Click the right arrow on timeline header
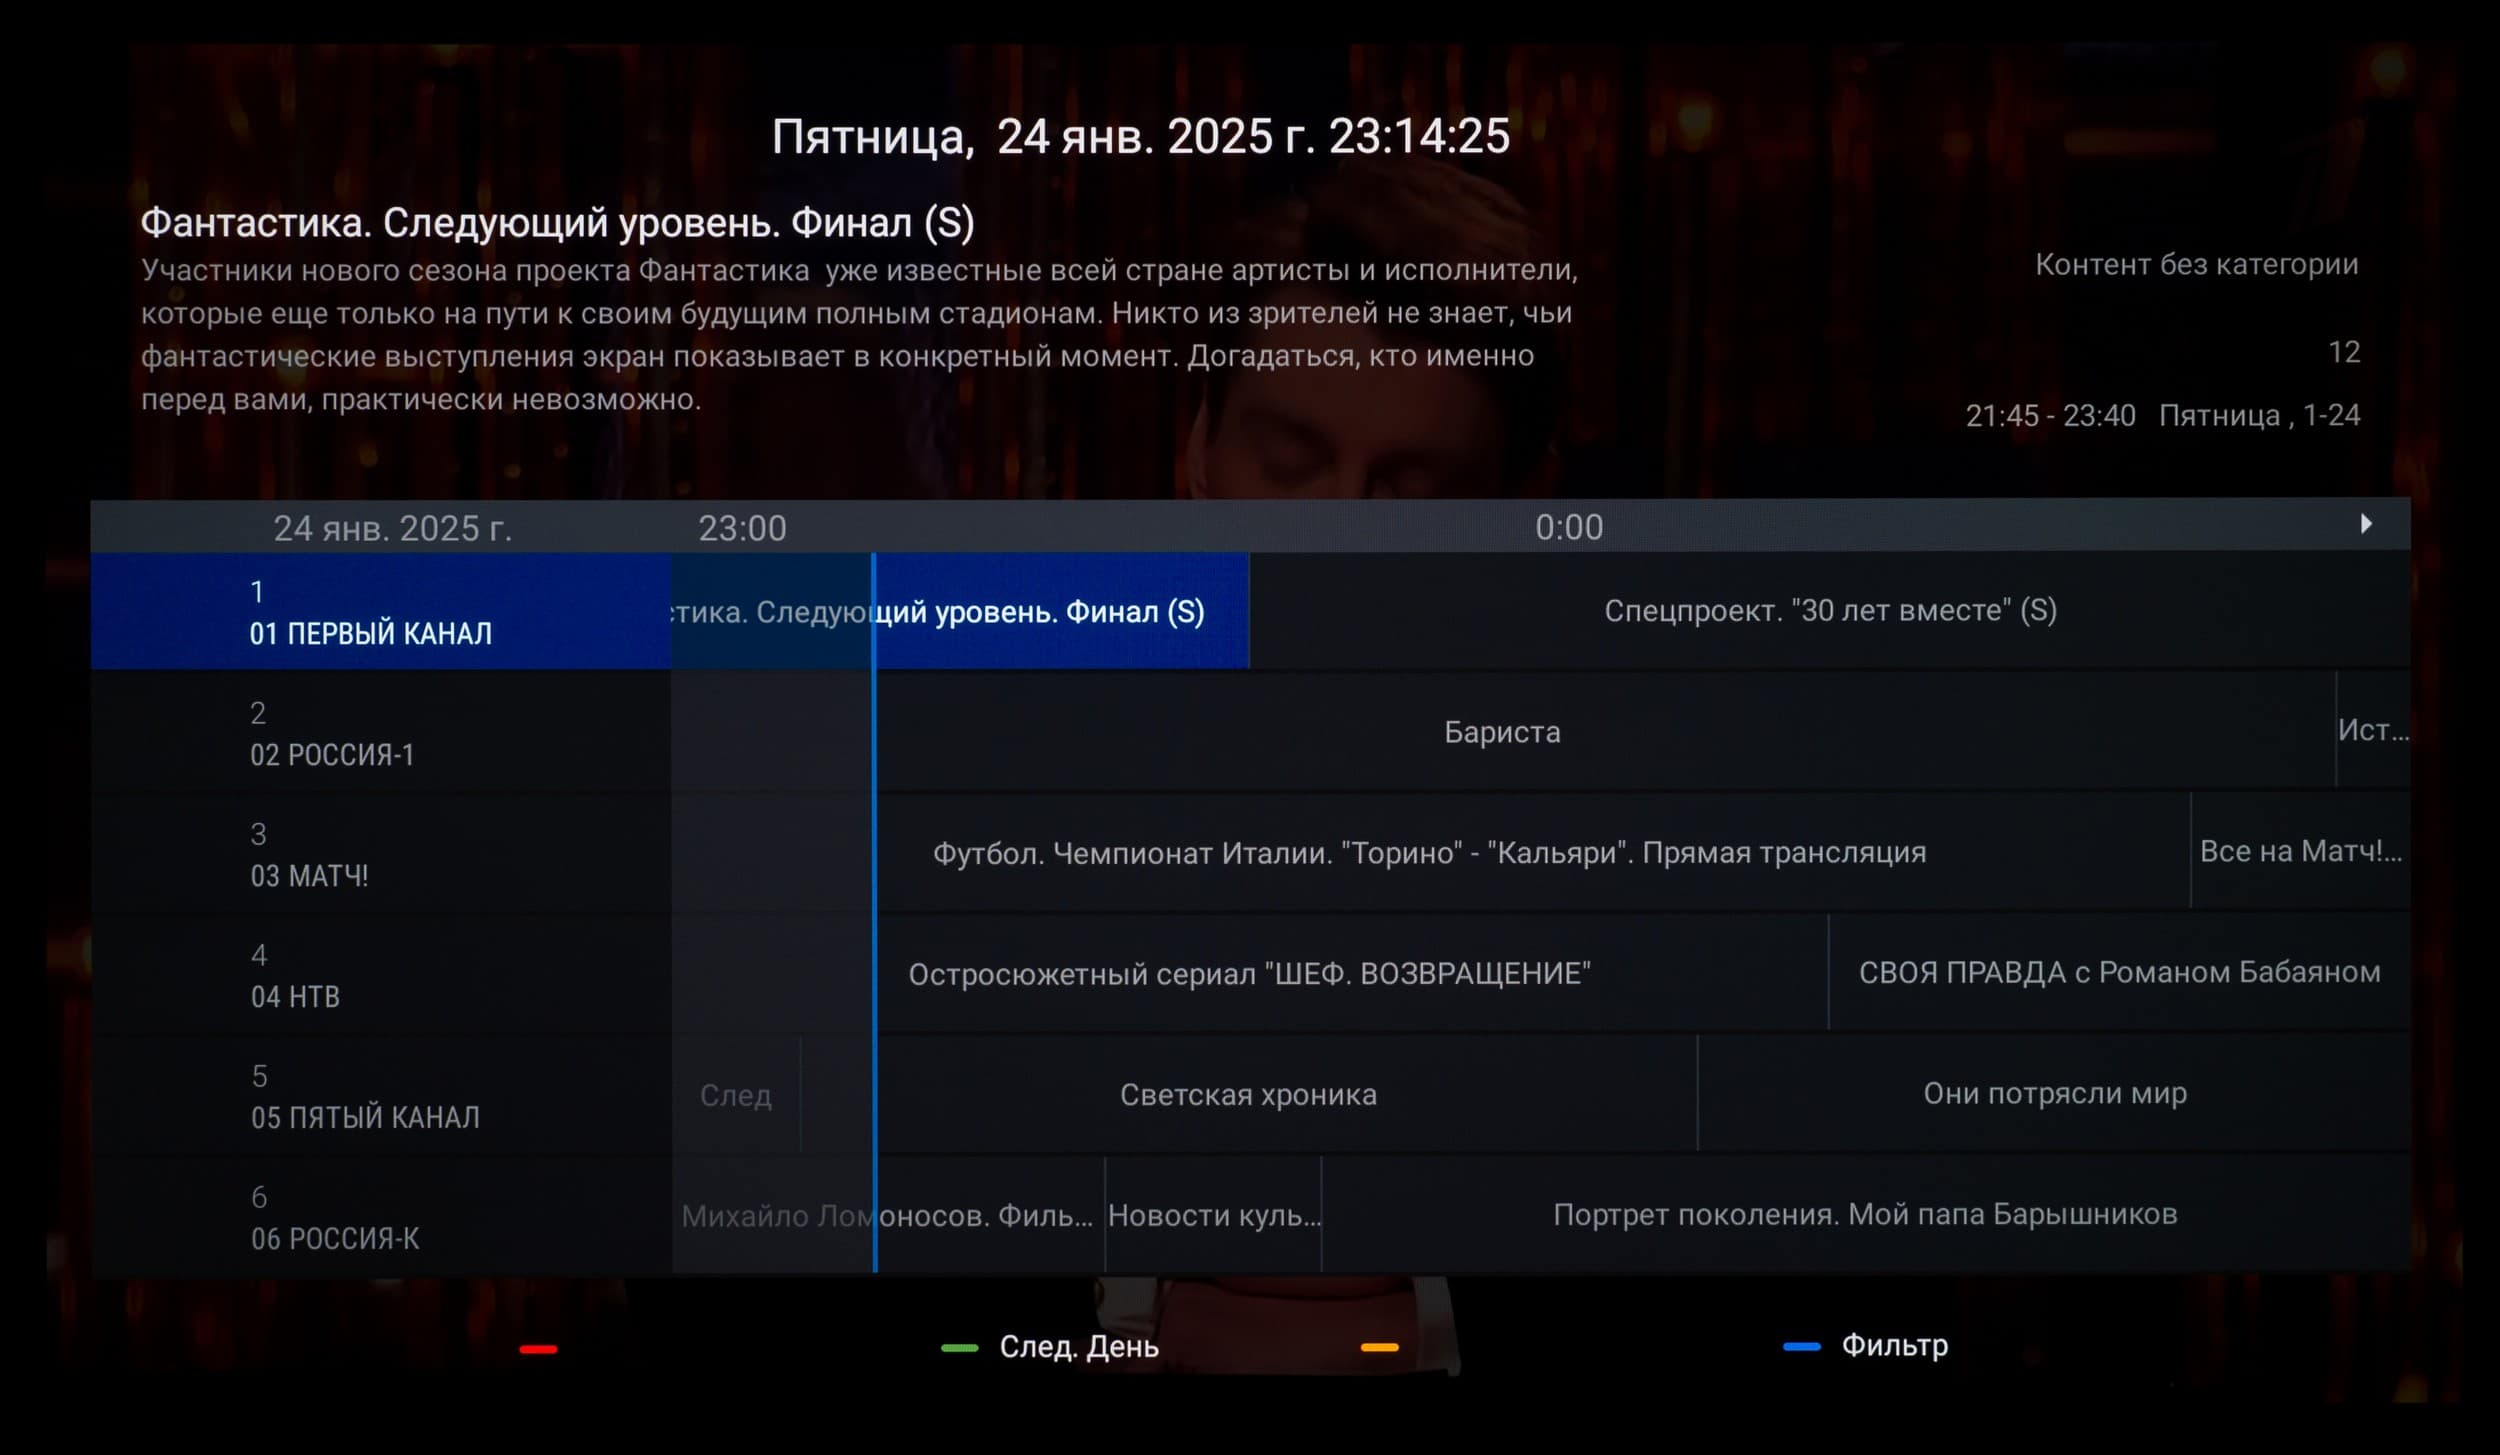This screenshot has width=2500, height=1455. [x=2365, y=525]
